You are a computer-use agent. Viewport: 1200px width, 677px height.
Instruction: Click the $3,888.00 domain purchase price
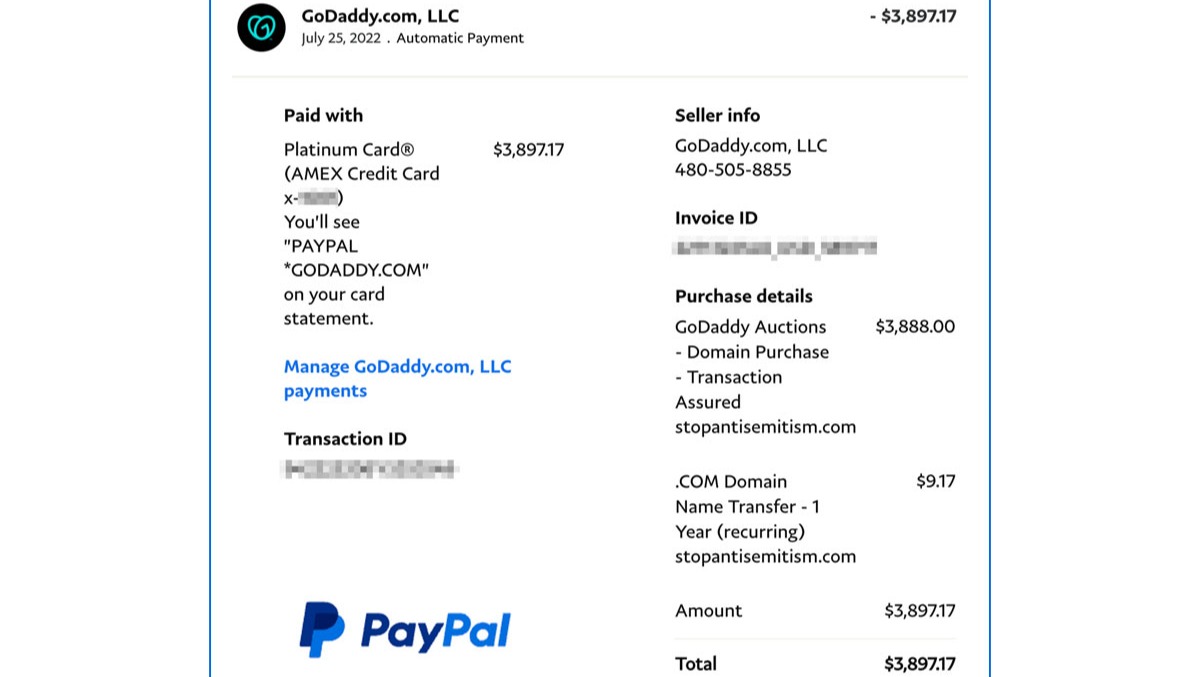coord(915,327)
